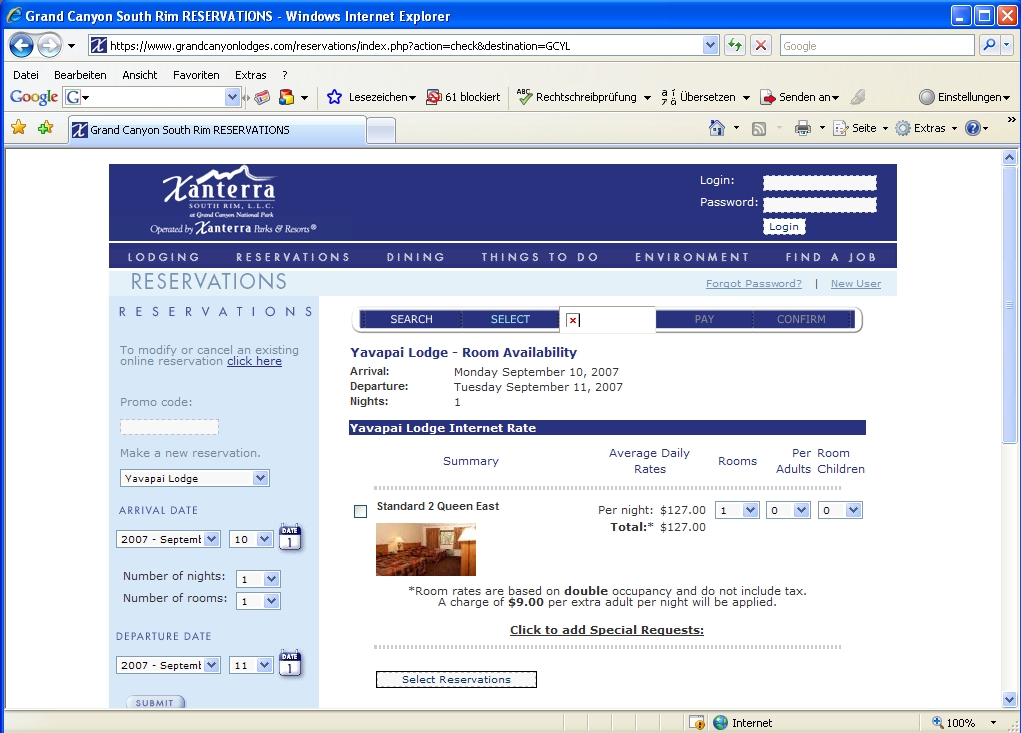Click the search magnifier icon
The image size is (1021, 733).
[x=988, y=46]
